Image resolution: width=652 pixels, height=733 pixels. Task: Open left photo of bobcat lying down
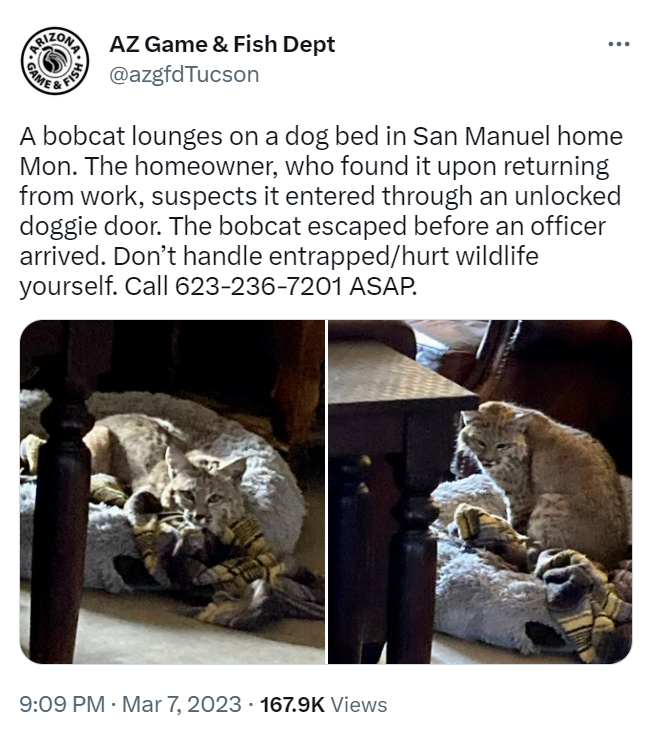click(172, 492)
